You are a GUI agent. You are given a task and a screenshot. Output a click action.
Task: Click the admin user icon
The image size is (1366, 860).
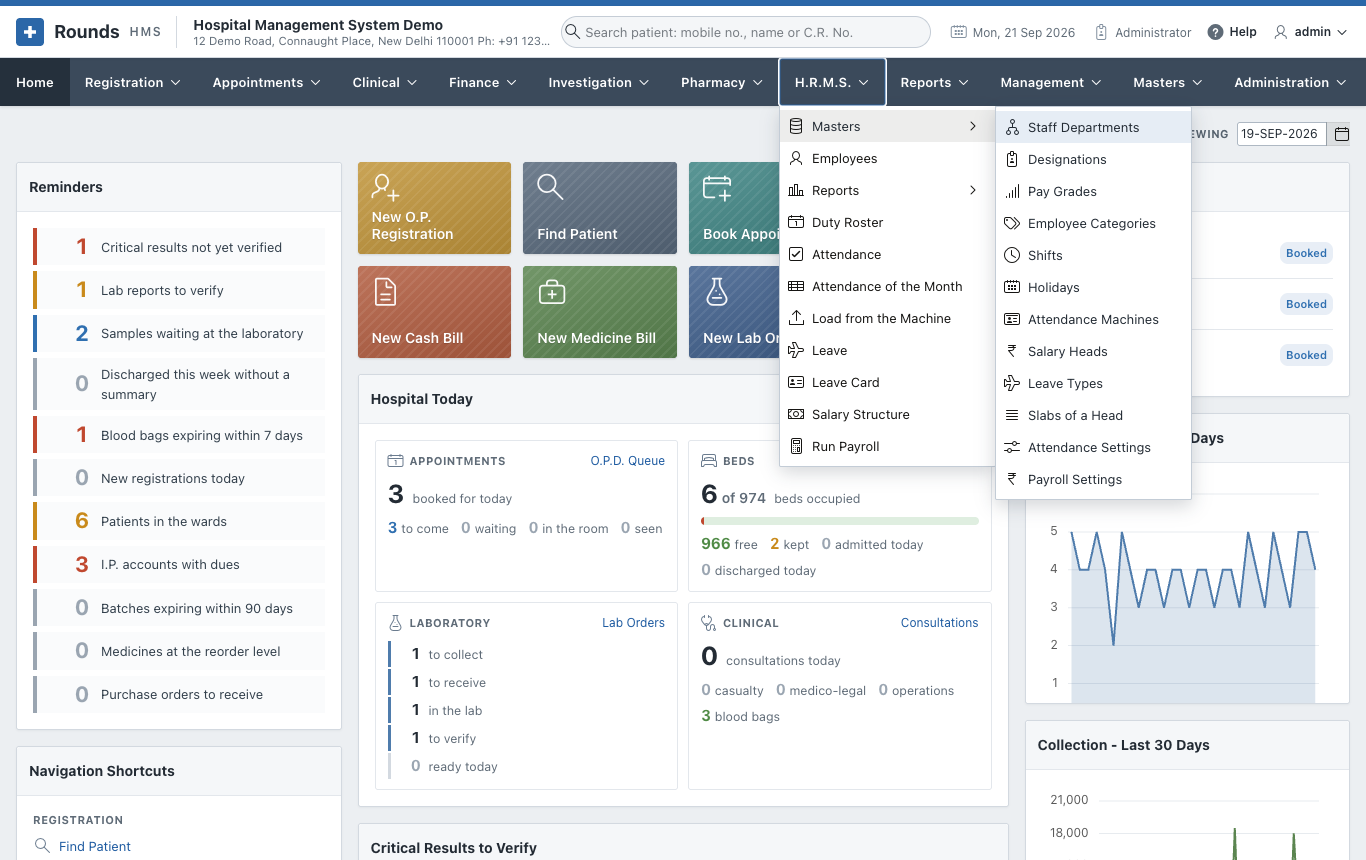[1280, 32]
